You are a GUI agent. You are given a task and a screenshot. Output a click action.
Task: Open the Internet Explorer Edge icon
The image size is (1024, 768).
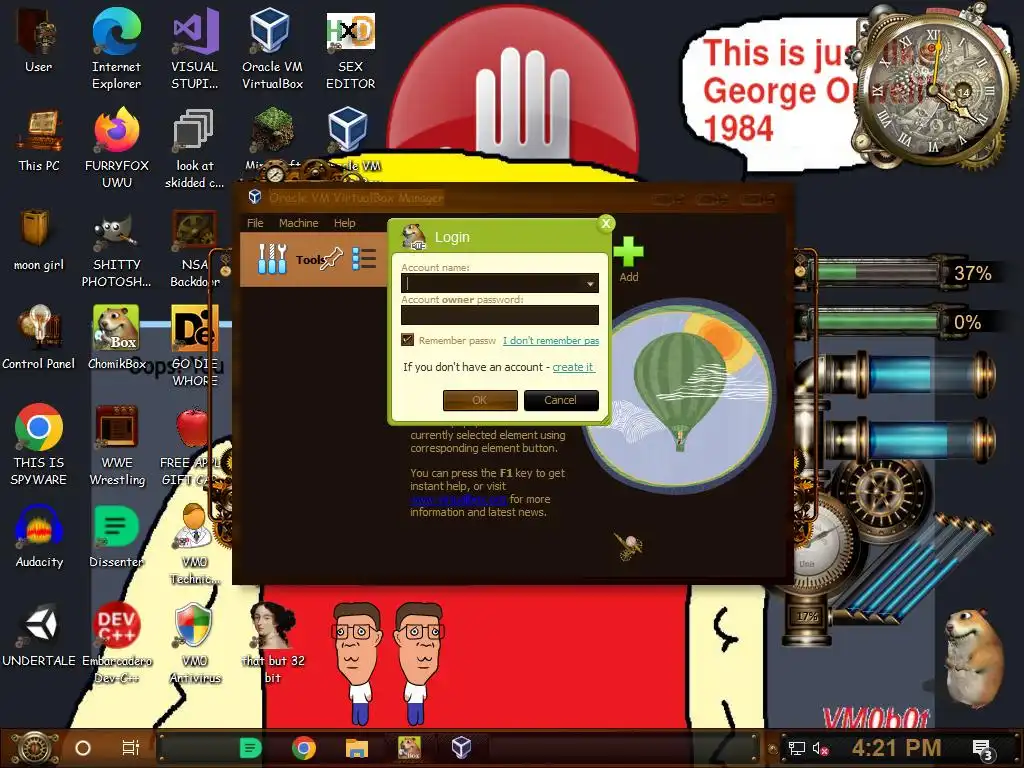(116, 49)
